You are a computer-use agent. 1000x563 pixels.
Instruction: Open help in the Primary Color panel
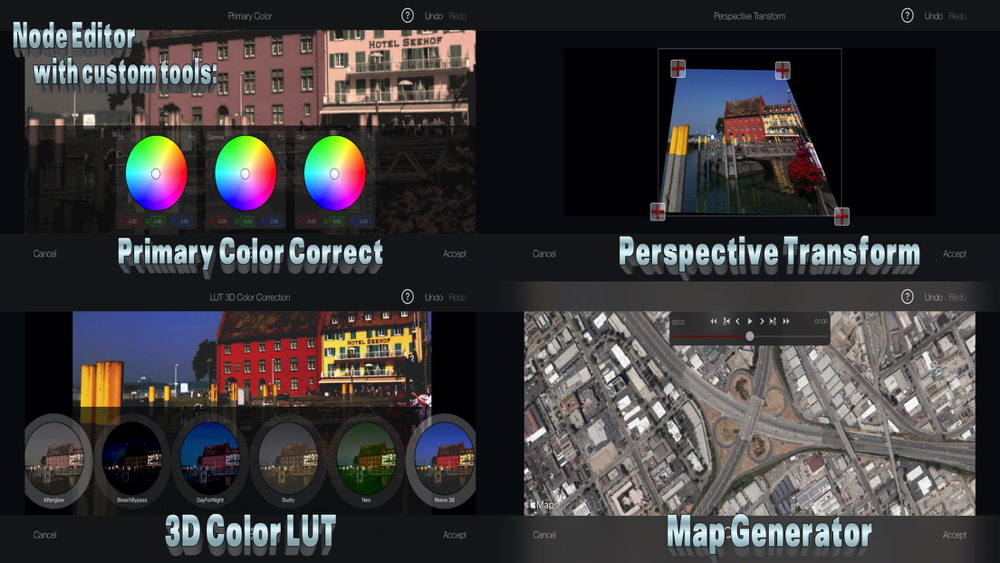[x=408, y=16]
